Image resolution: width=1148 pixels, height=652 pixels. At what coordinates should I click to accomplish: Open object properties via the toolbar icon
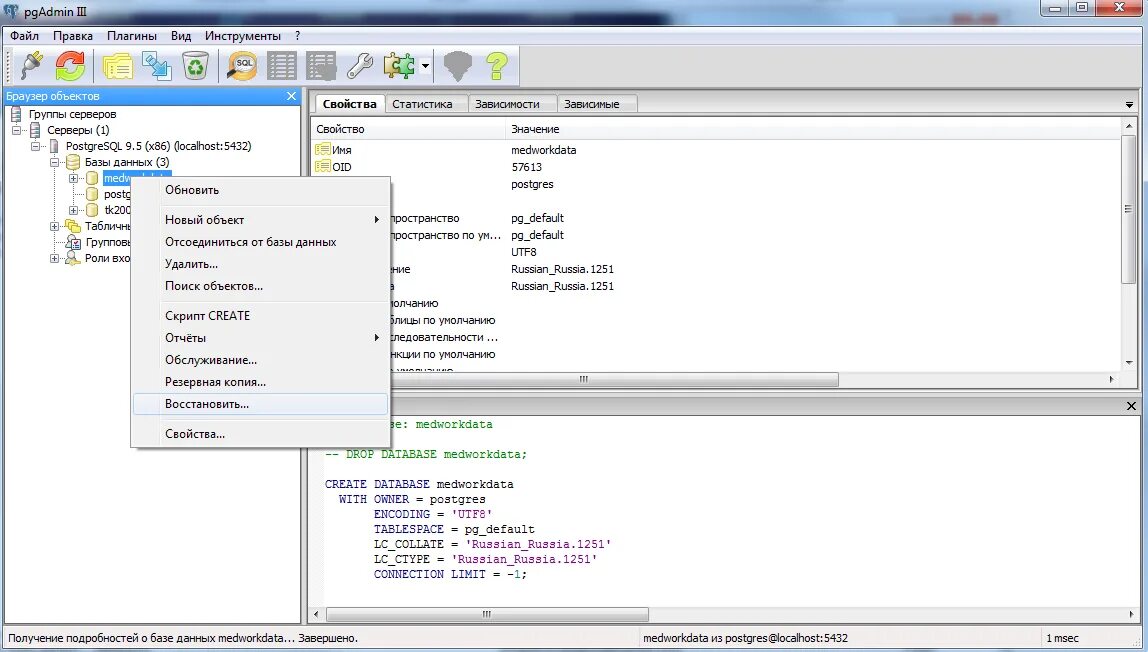point(117,66)
